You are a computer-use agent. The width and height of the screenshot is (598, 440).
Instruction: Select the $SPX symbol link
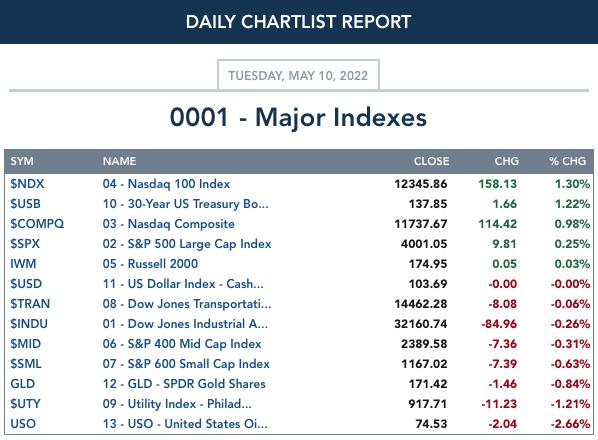tap(25, 244)
